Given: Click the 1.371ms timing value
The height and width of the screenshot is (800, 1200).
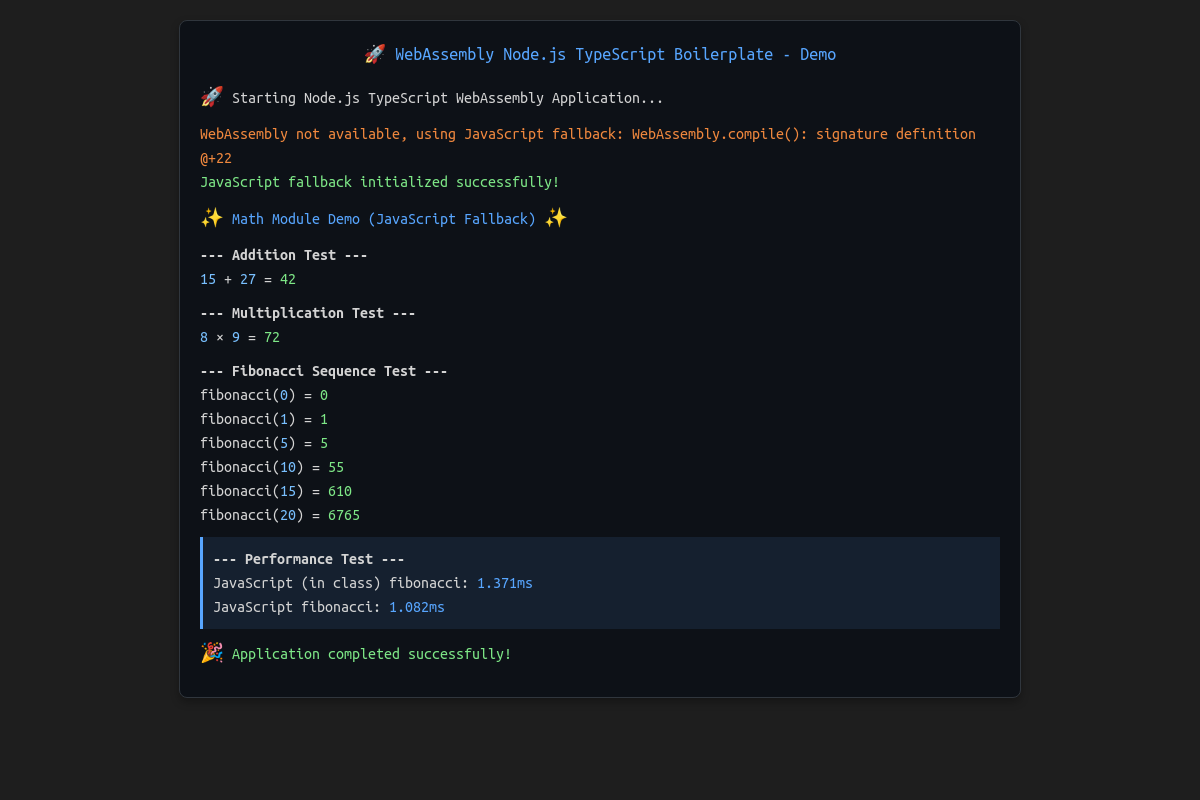Looking at the screenshot, I should tap(504, 583).
